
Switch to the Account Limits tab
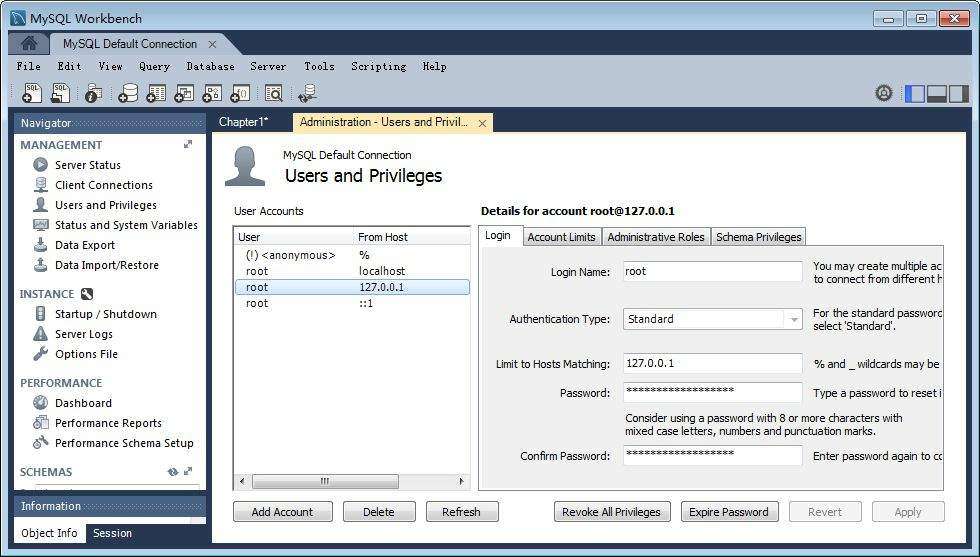561,237
